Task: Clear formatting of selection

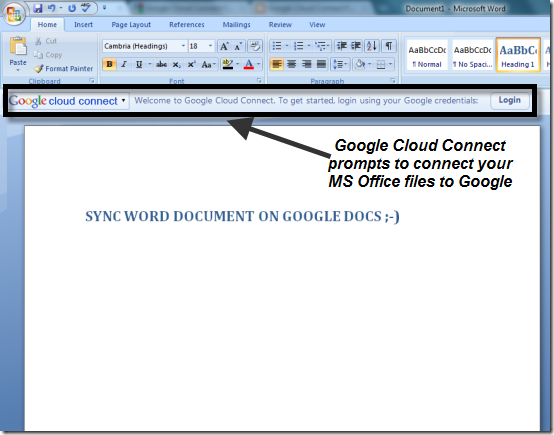Action: [255, 46]
